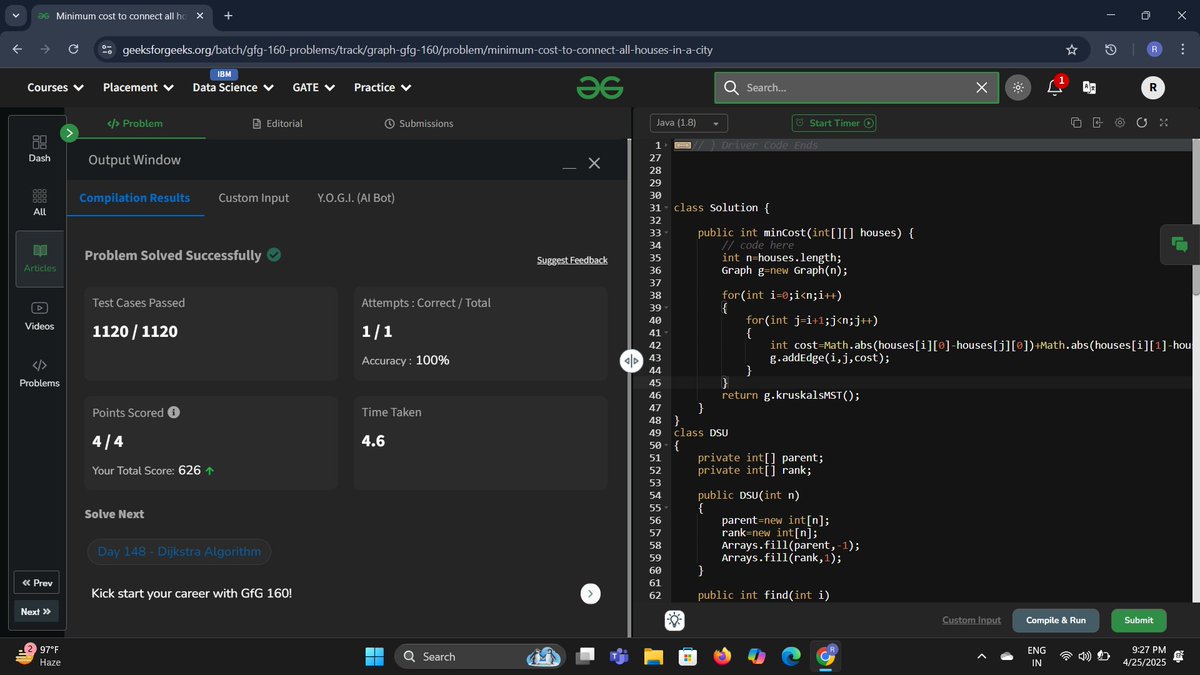Reset code with the refresh icon
Viewport: 1200px width, 675px height.
[1141, 123]
